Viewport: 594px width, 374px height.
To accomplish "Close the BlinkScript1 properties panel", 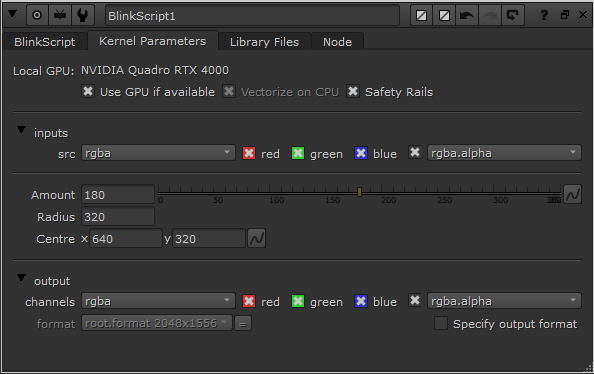I will point(583,14).
